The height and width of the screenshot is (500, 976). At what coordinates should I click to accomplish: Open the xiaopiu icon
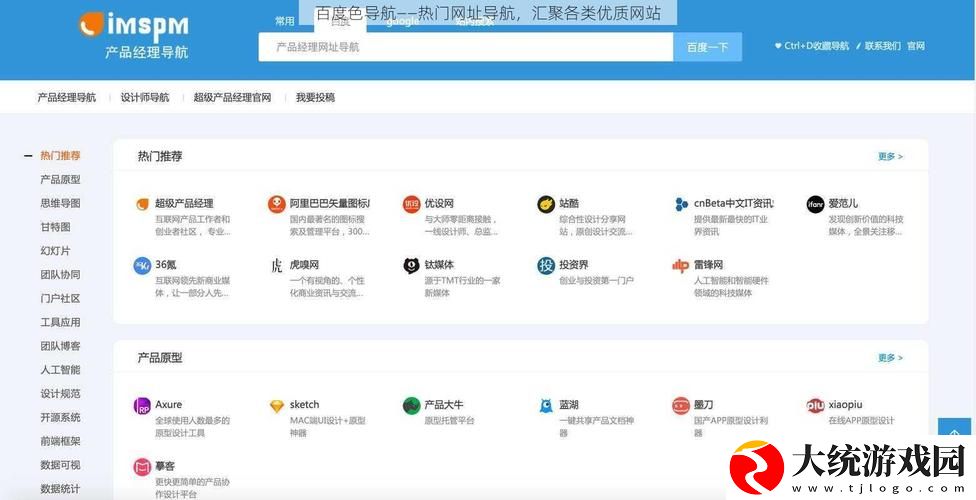point(815,406)
